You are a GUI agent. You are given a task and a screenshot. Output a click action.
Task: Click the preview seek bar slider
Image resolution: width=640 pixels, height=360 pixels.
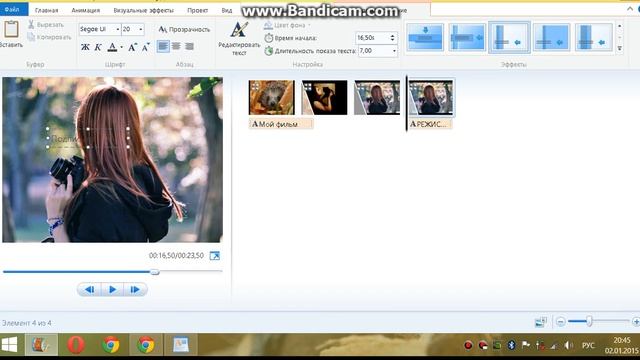point(154,271)
